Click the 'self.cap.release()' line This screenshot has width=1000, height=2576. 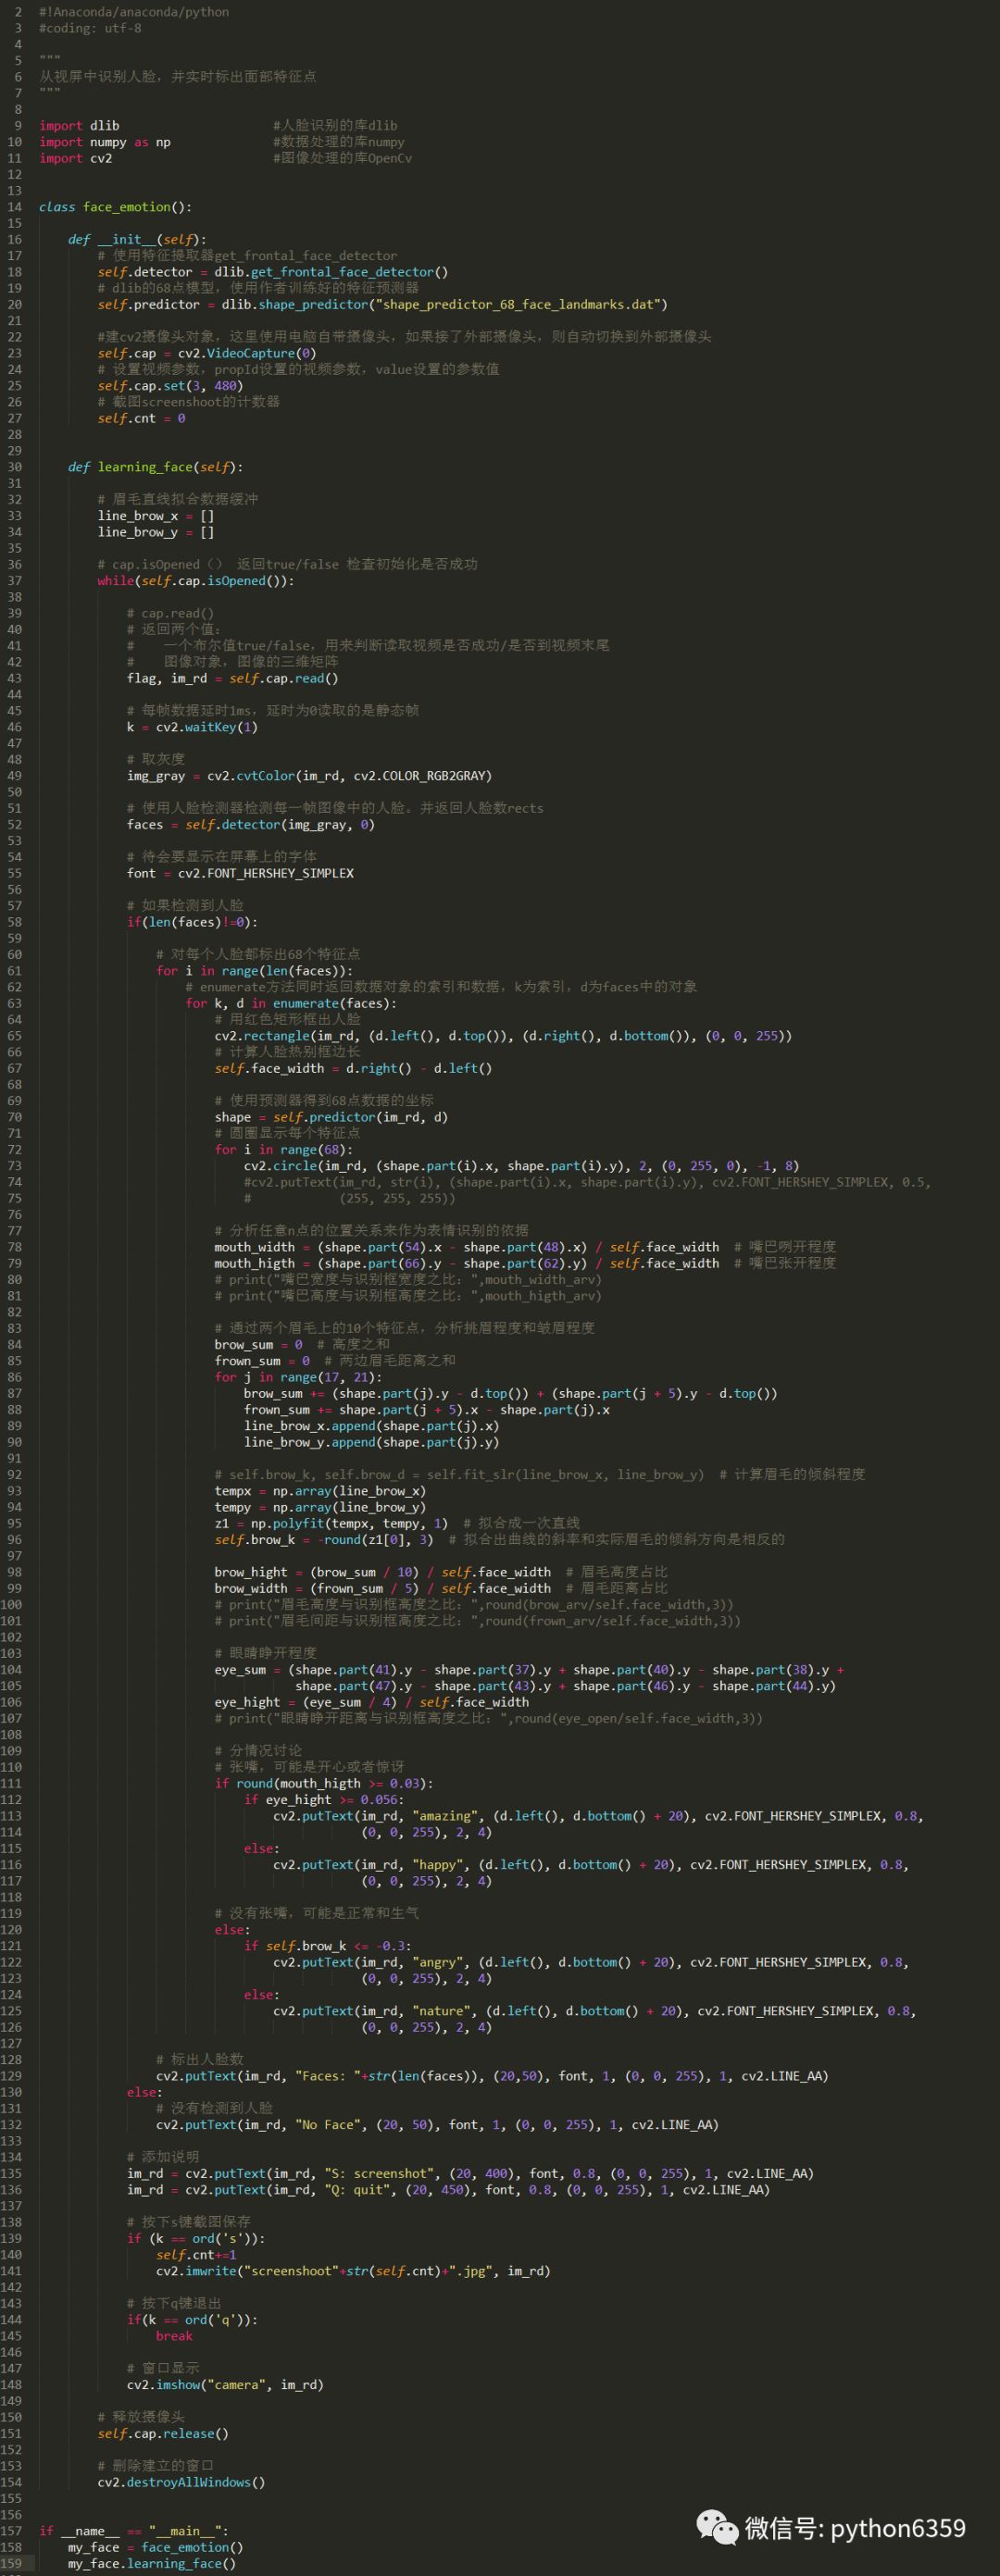(163, 2434)
